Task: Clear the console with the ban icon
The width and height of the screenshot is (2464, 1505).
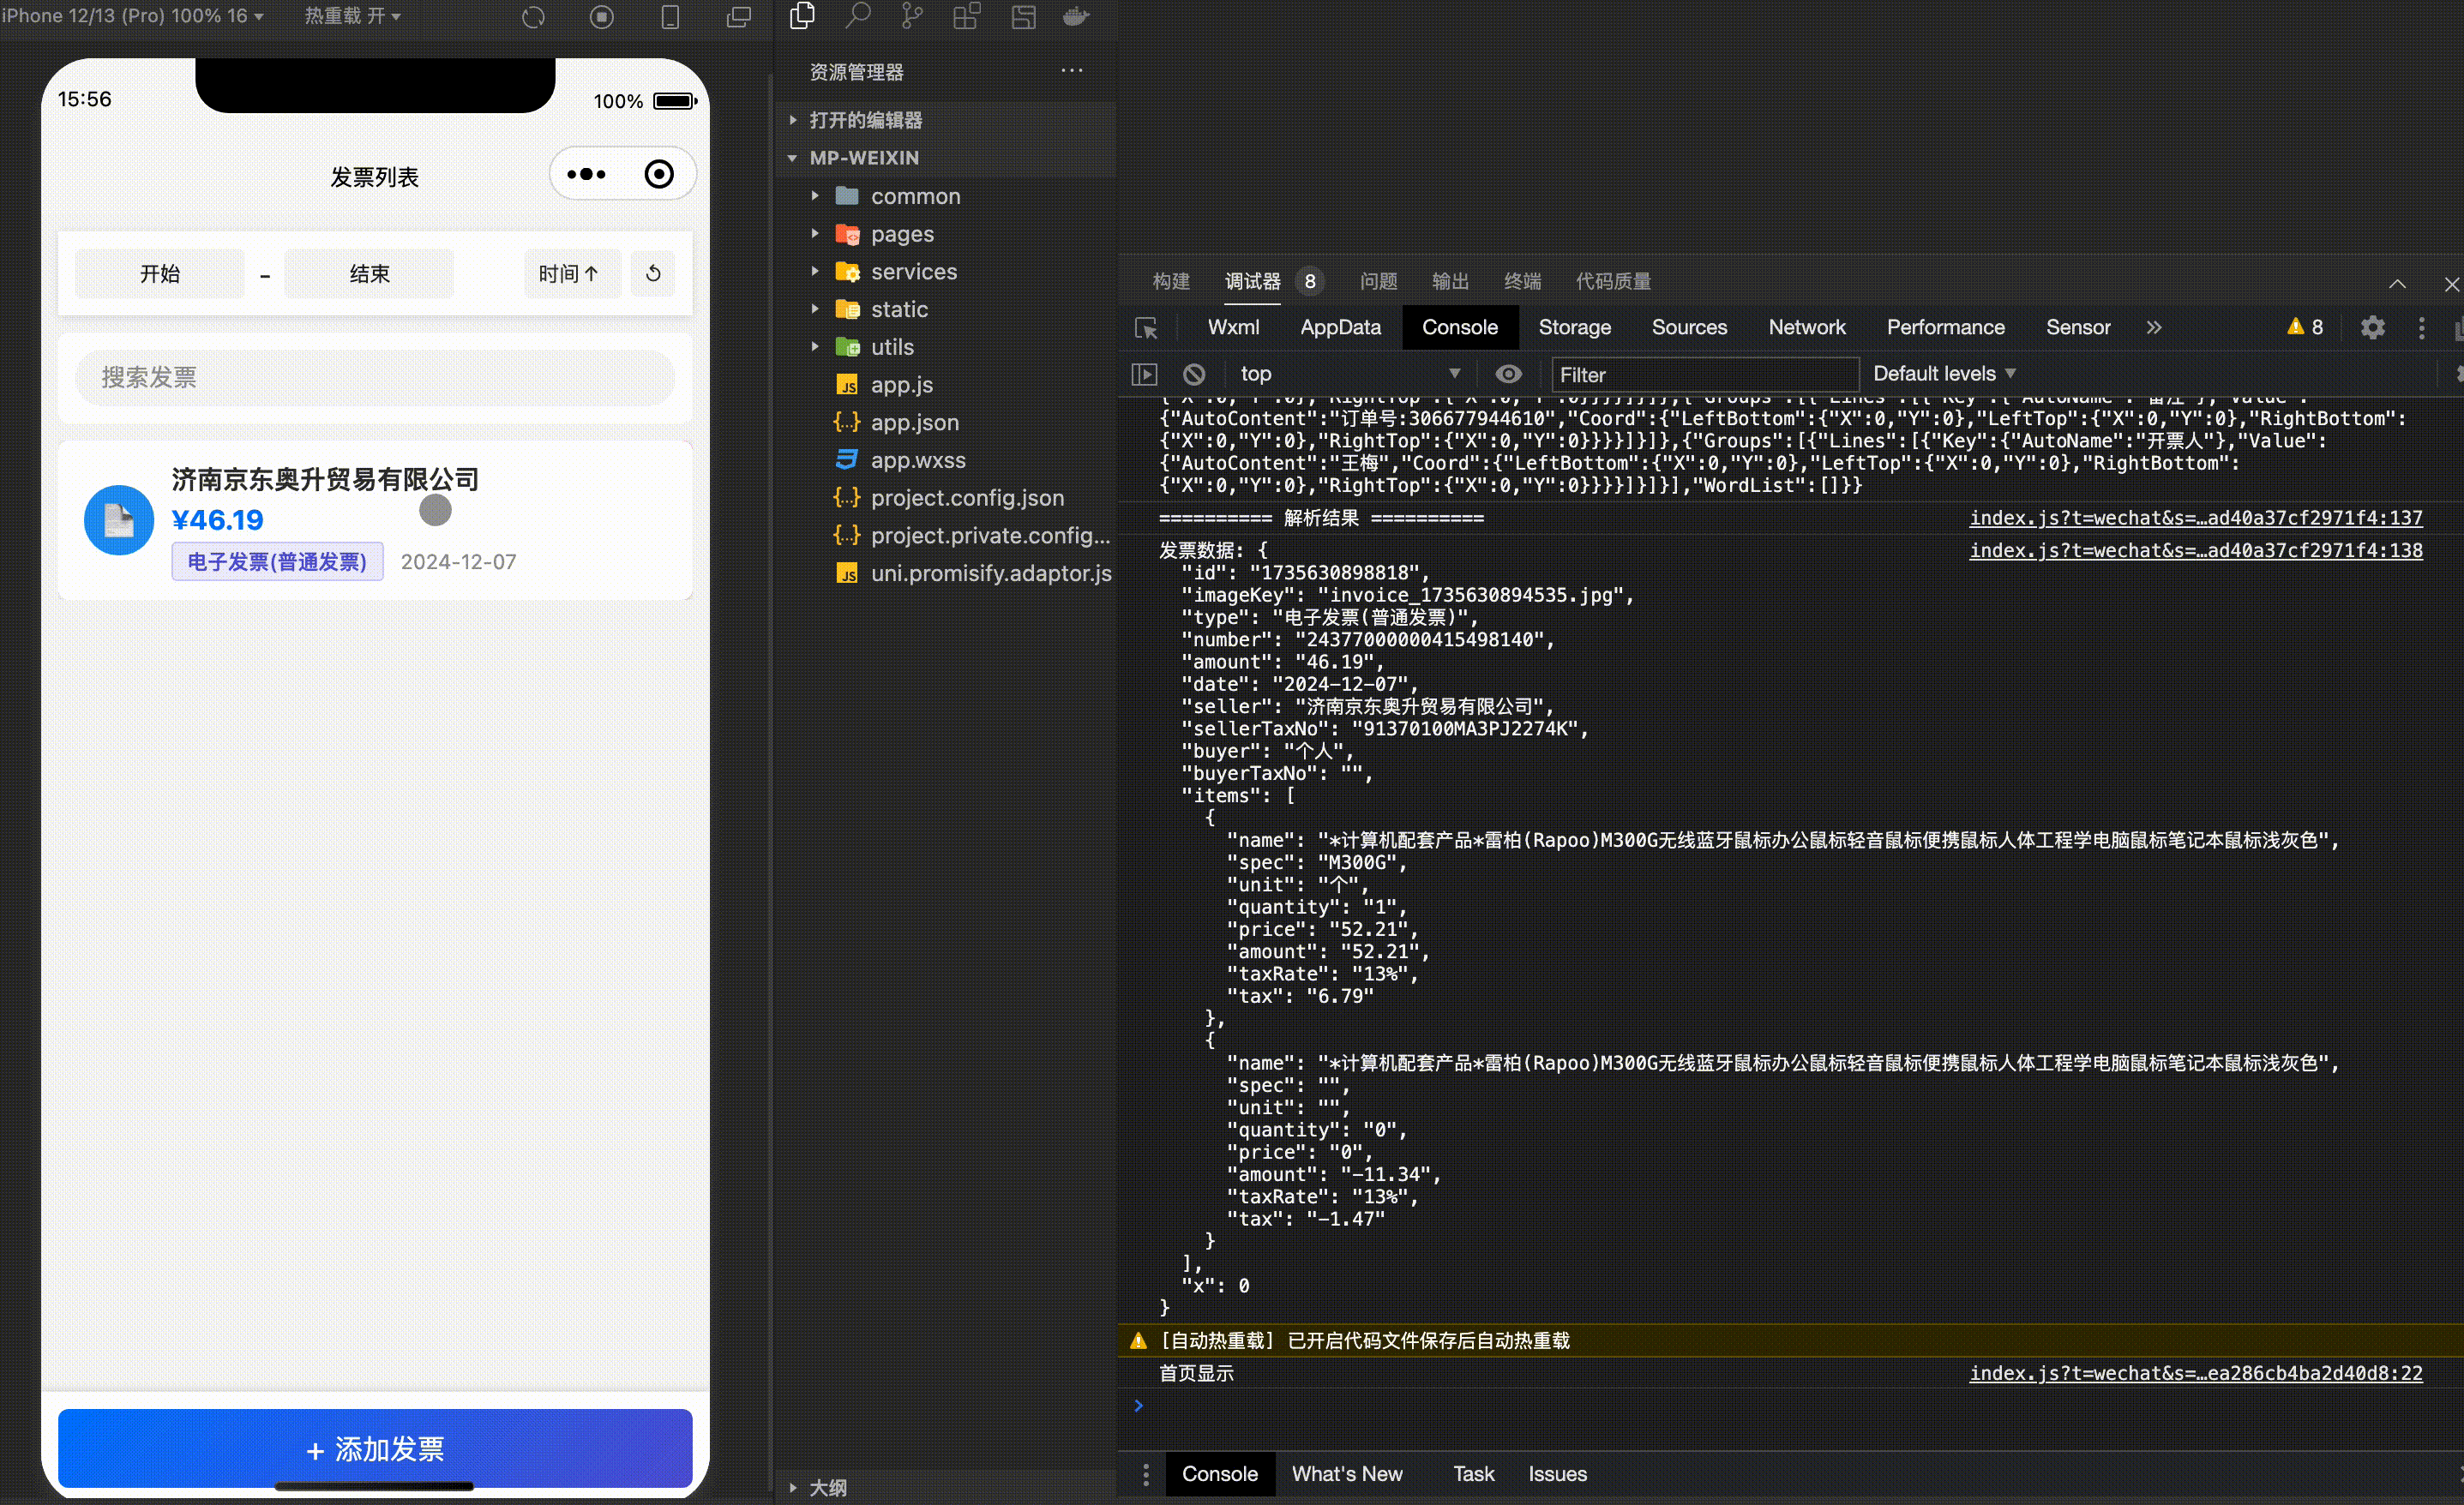Action: (x=1194, y=374)
